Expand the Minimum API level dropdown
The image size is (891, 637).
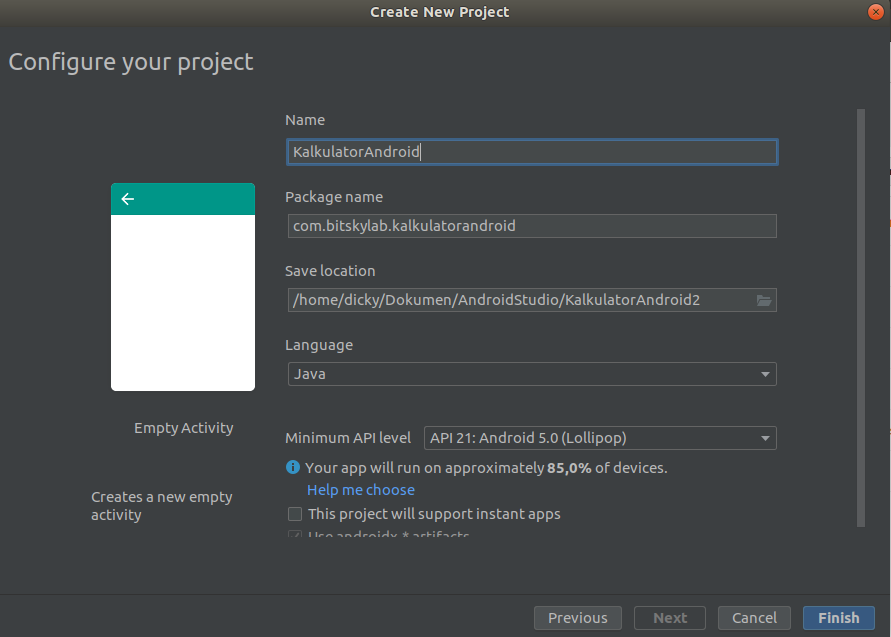599,437
